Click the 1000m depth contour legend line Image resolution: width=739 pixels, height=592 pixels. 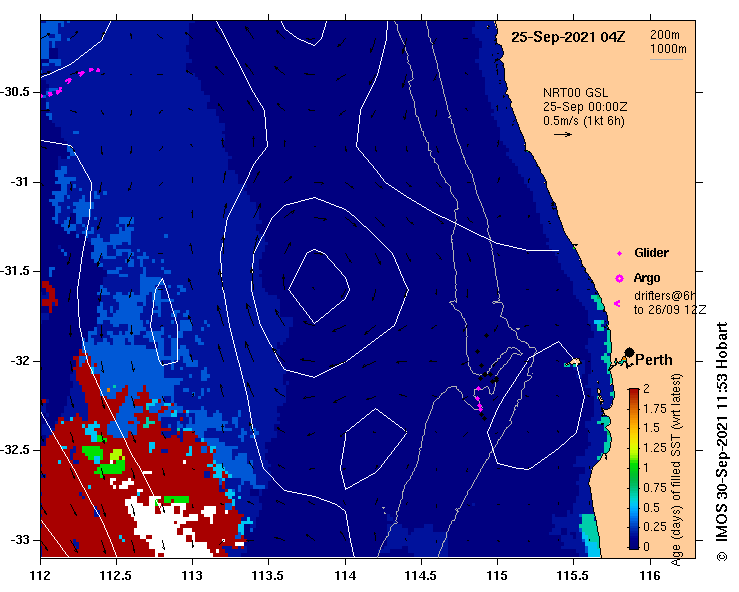click(666, 59)
